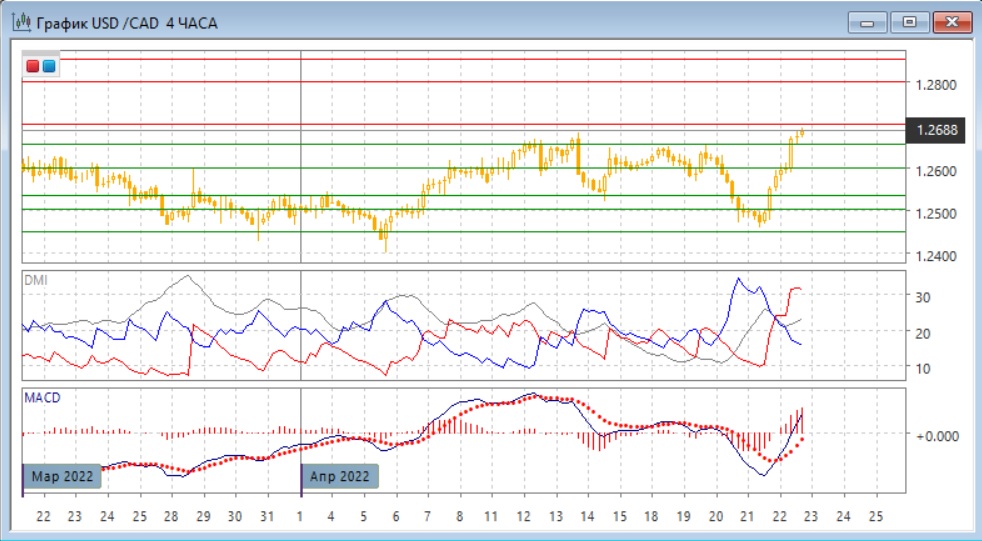The image size is (982, 541).
Task: Click the DMI scale value 30
Action: coord(924,297)
